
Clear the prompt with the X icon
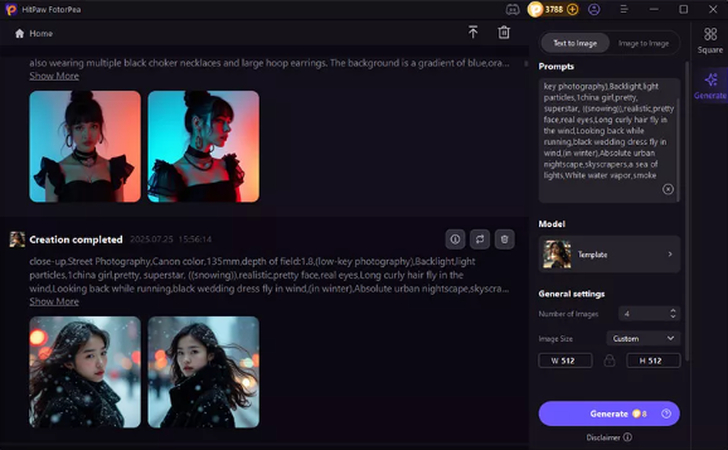(668, 189)
